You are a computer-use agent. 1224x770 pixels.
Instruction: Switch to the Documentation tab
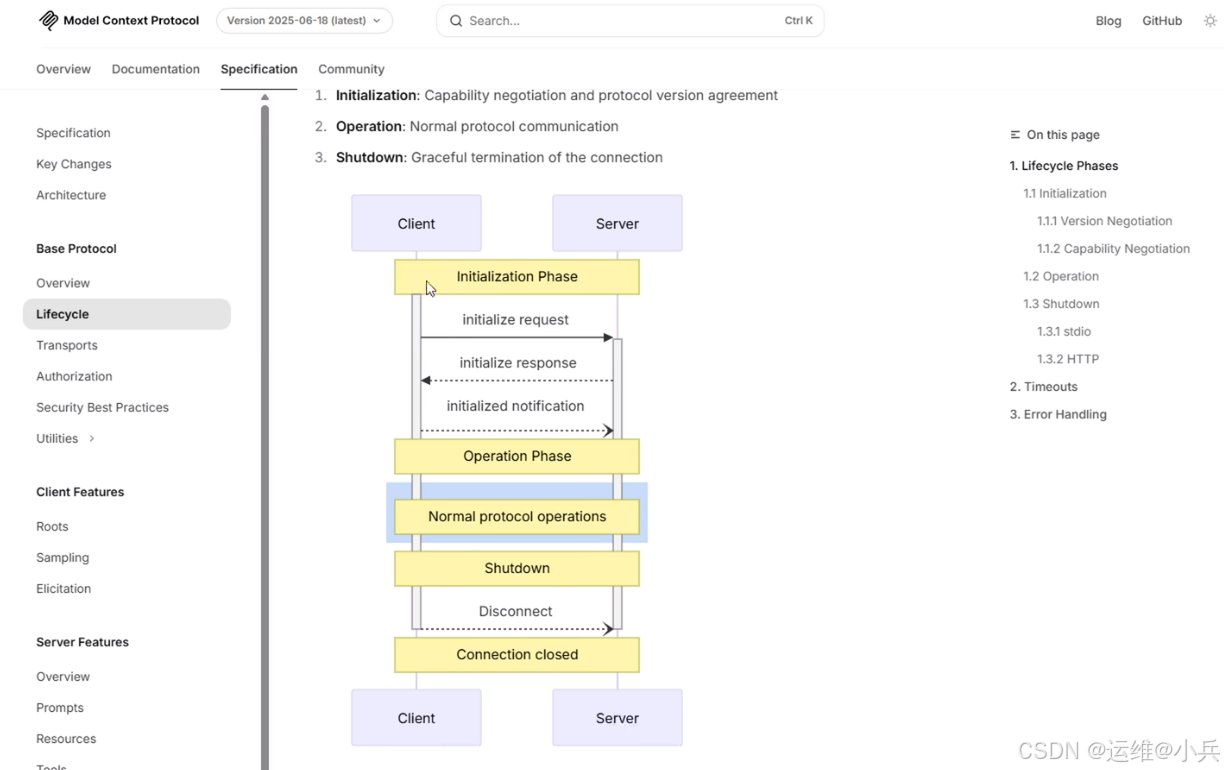coord(156,69)
